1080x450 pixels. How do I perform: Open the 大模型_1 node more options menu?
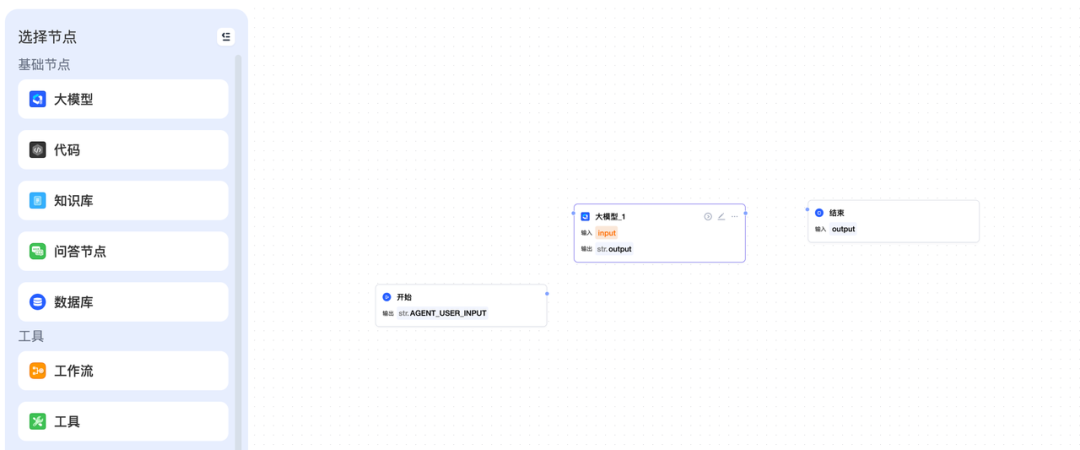(734, 216)
